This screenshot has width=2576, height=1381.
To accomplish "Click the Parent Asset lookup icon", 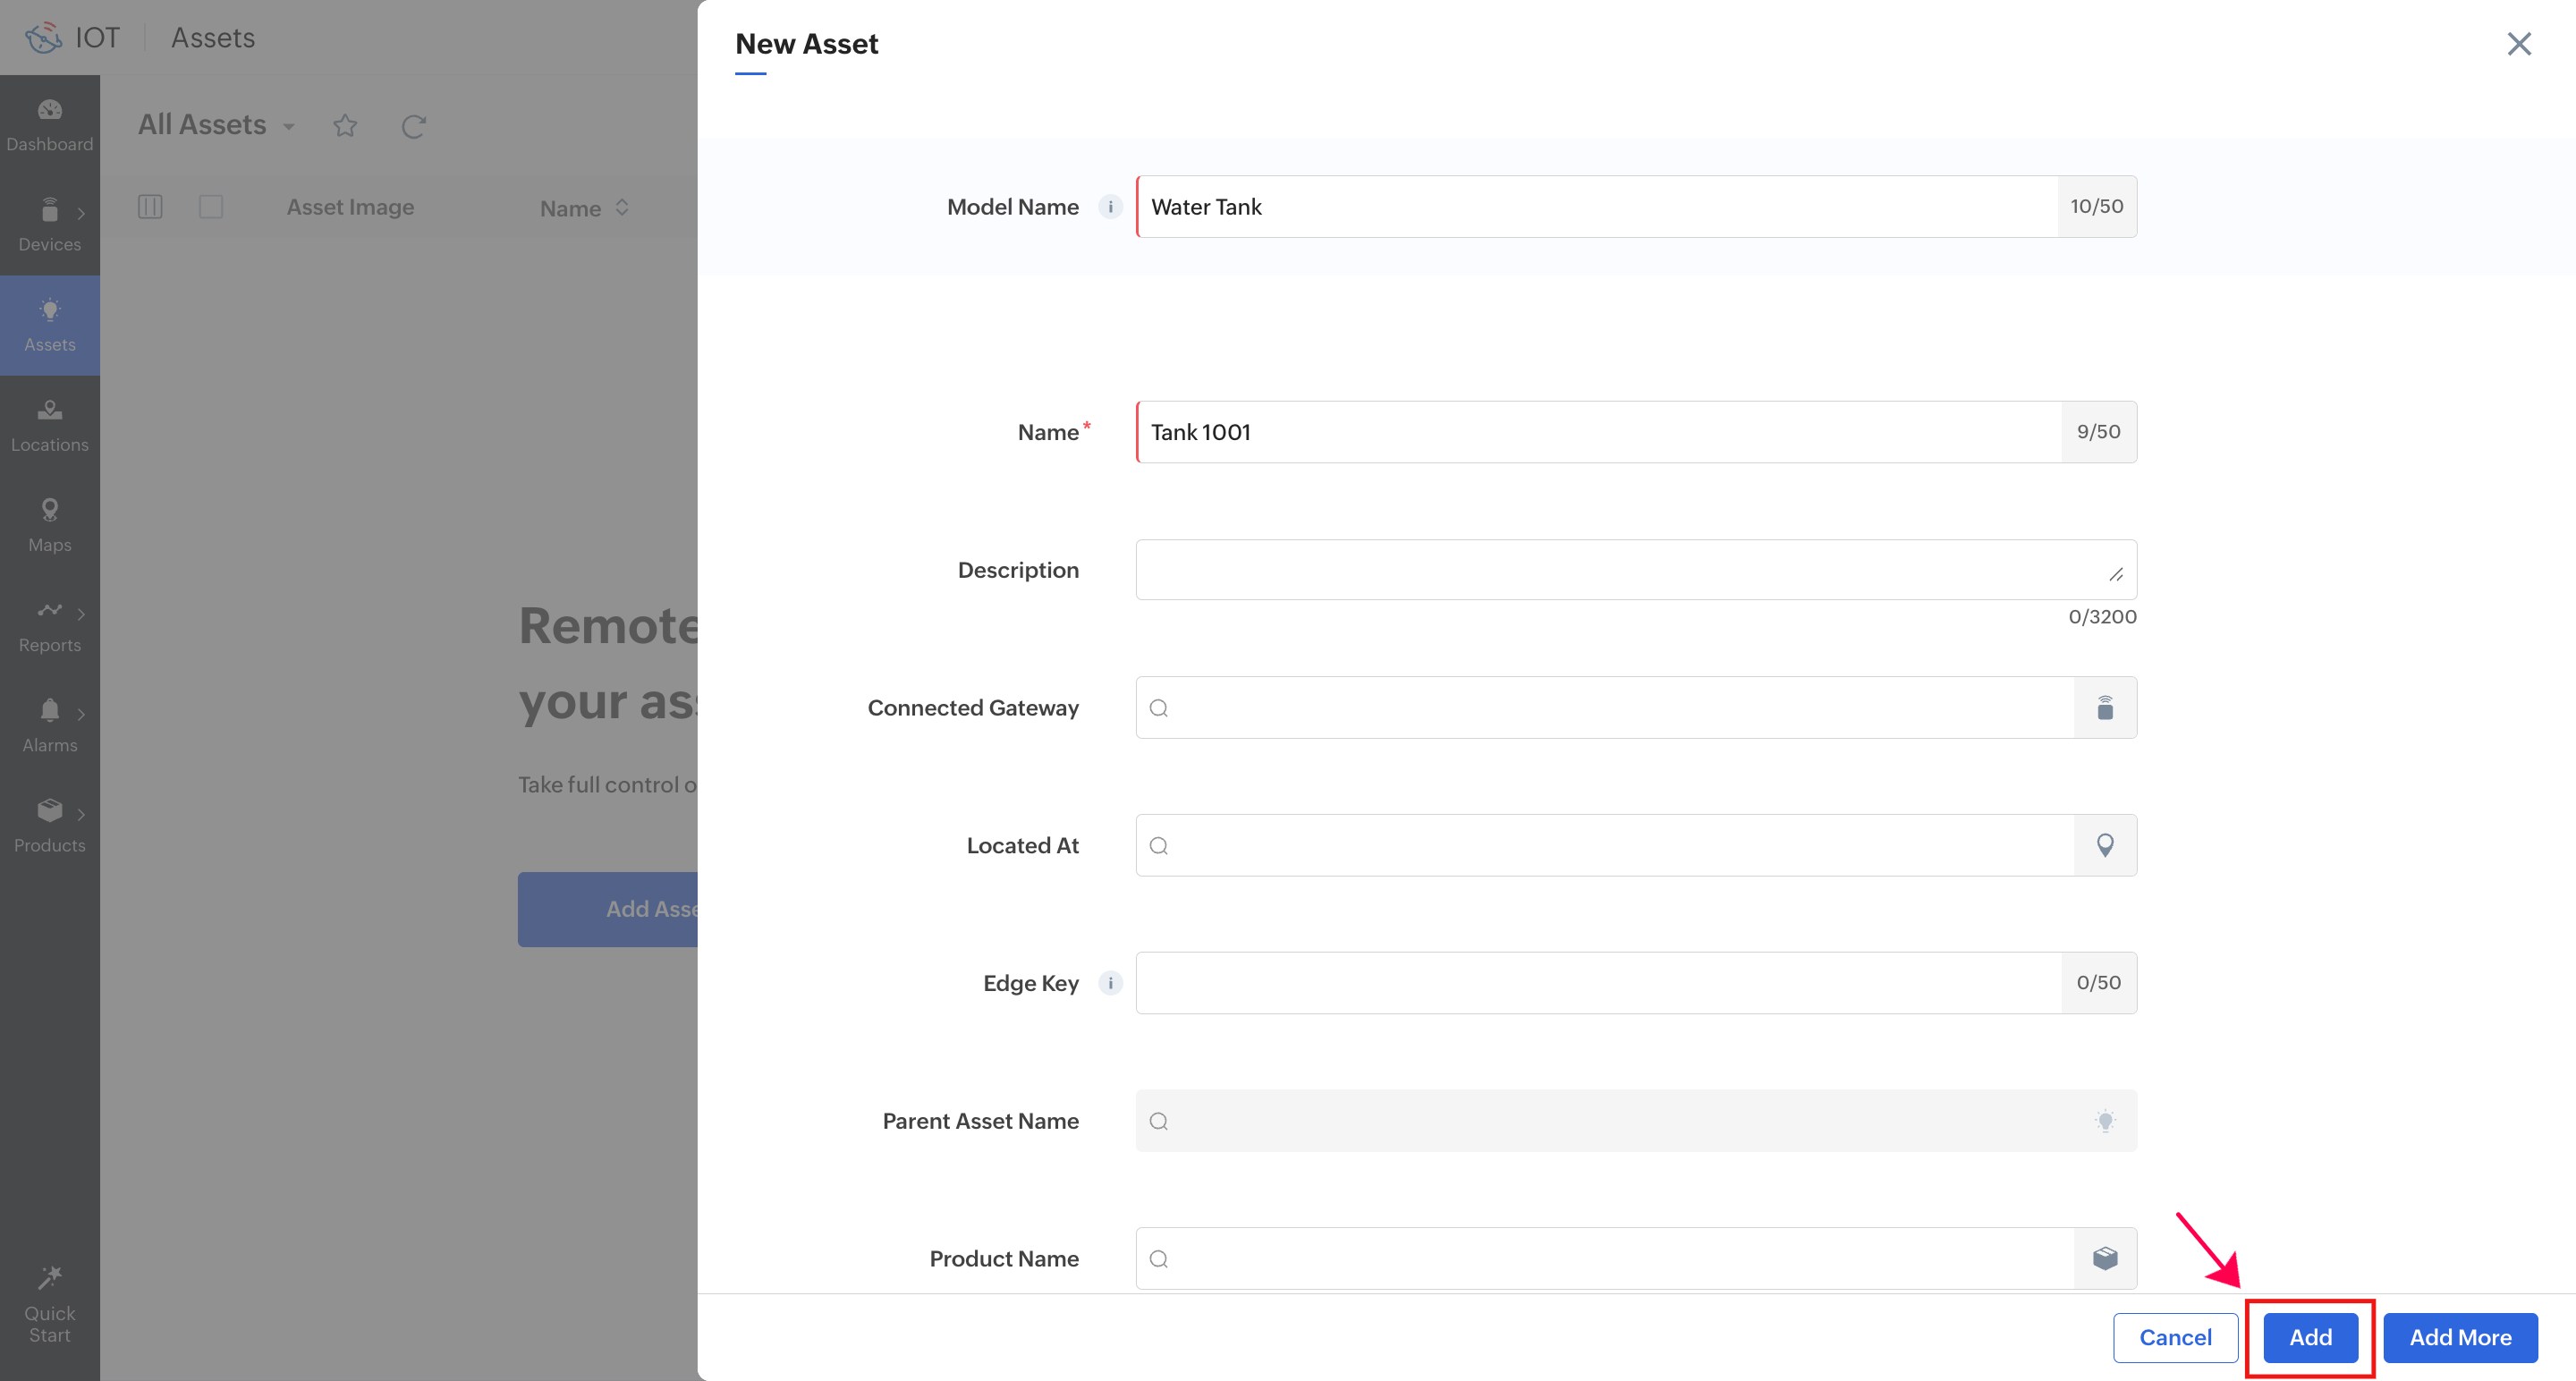I will [x=2105, y=1121].
